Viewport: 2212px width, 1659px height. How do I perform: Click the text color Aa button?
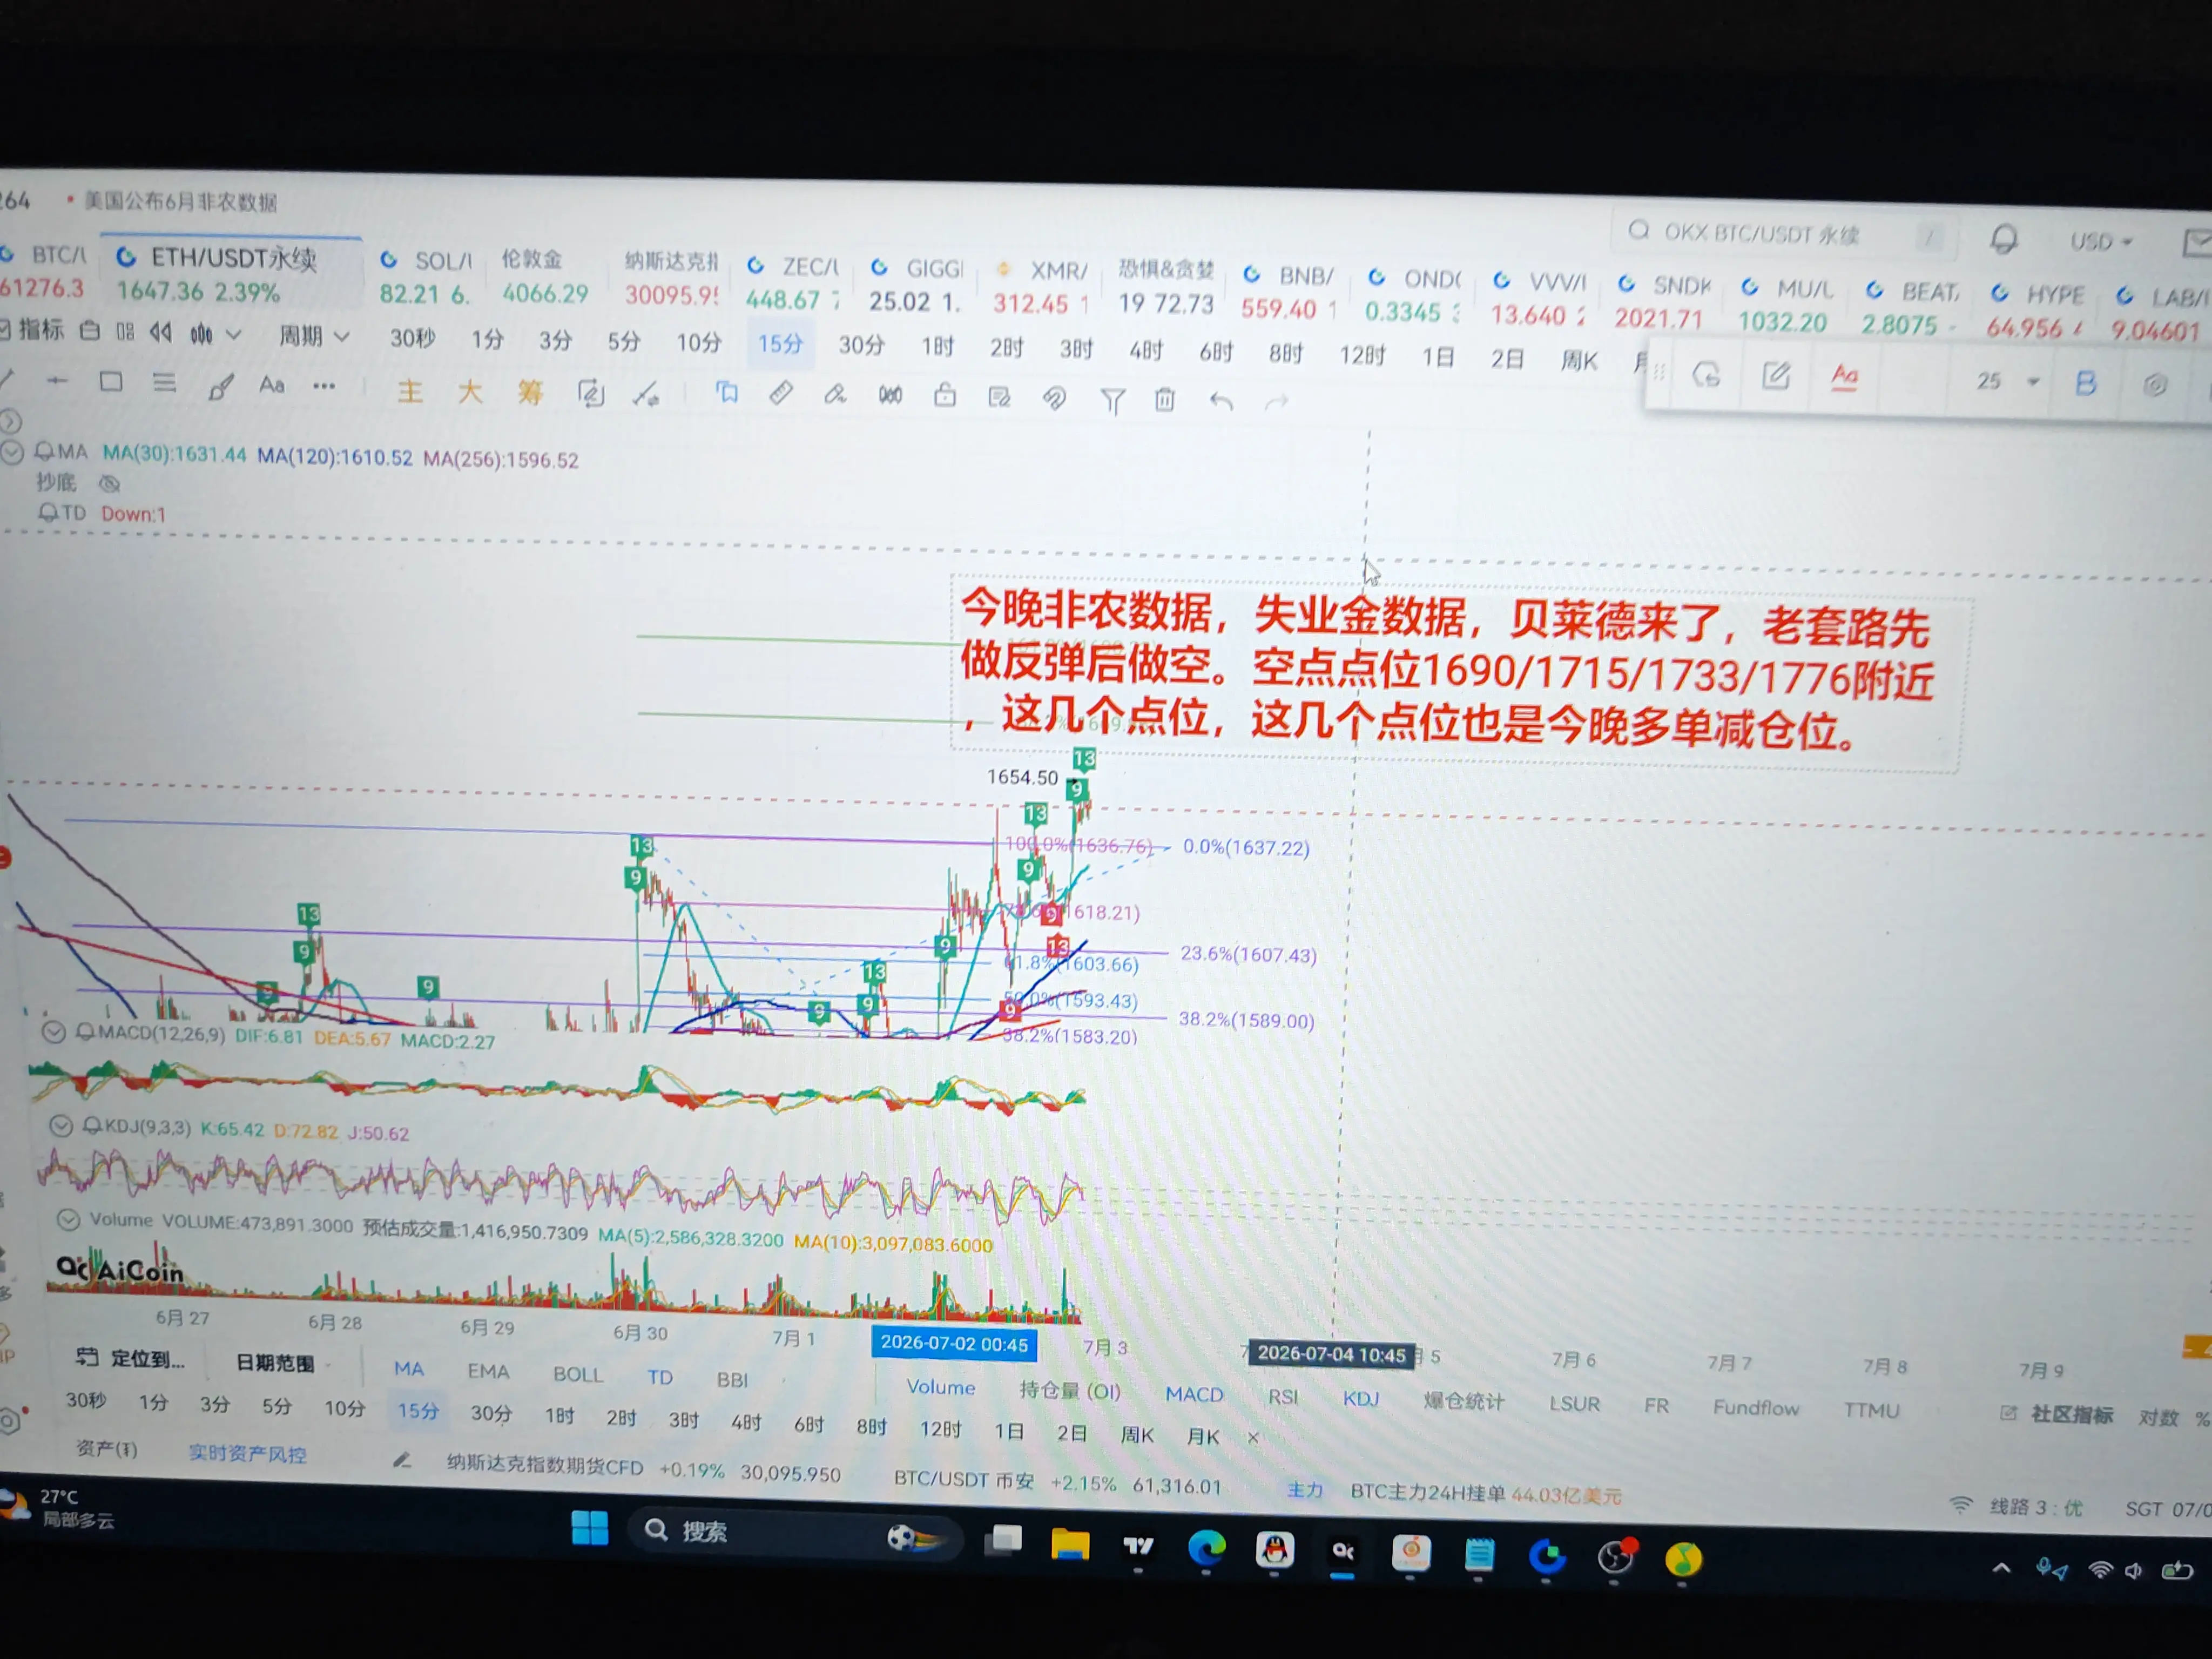[x=1844, y=377]
